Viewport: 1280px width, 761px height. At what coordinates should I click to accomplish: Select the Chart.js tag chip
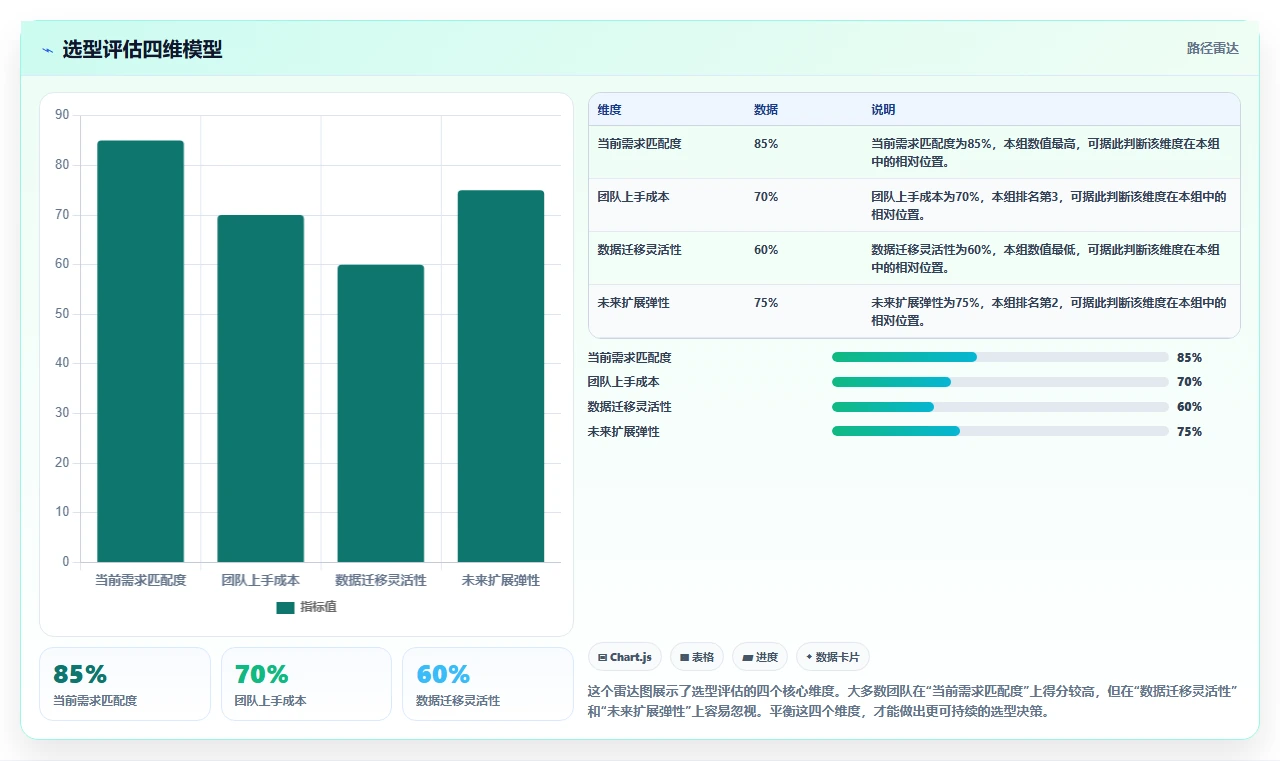[625, 657]
